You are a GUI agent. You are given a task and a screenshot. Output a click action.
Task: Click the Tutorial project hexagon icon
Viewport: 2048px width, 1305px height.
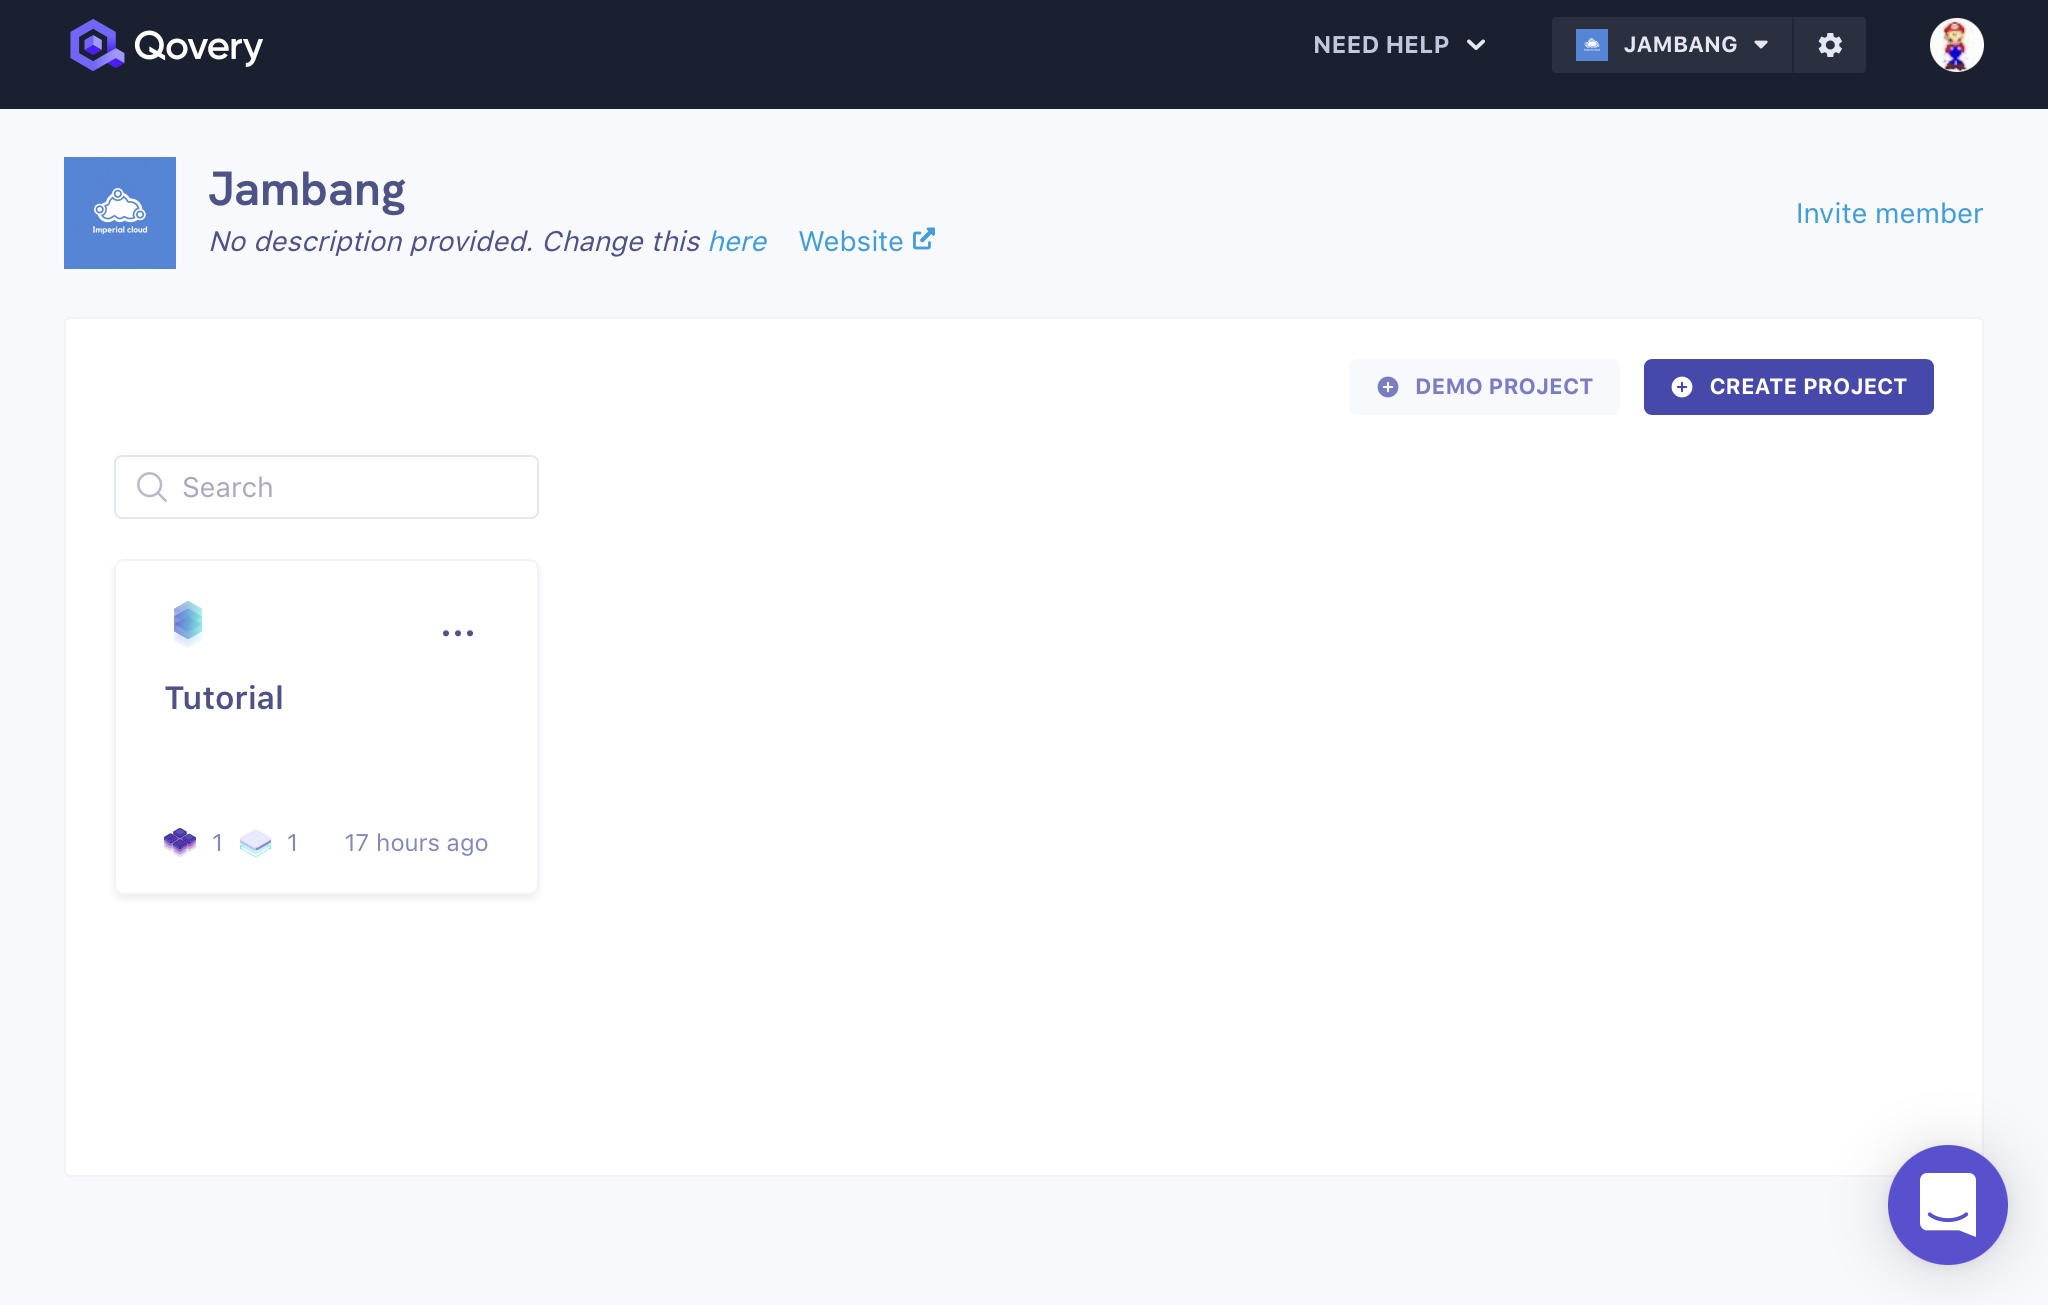click(x=188, y=622)
